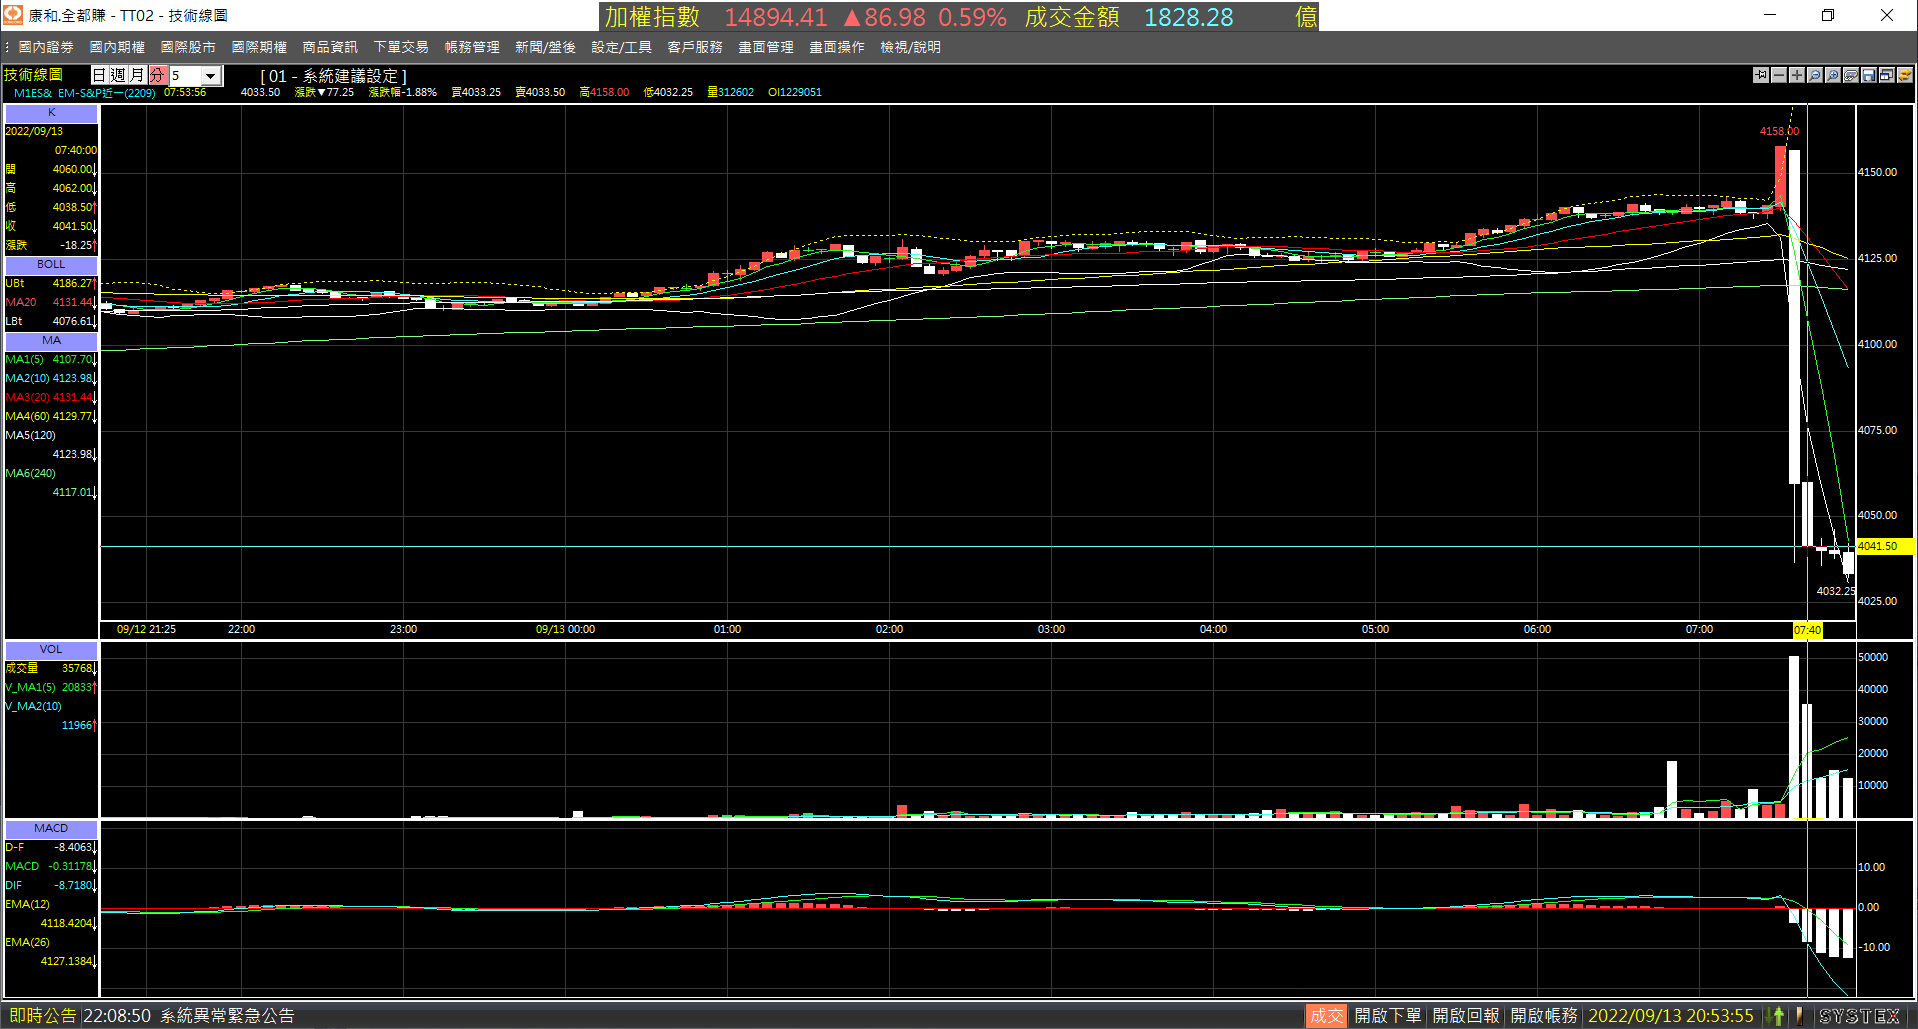
Task: Click the VOL indicator header
Action: click(x=52, y=650)
